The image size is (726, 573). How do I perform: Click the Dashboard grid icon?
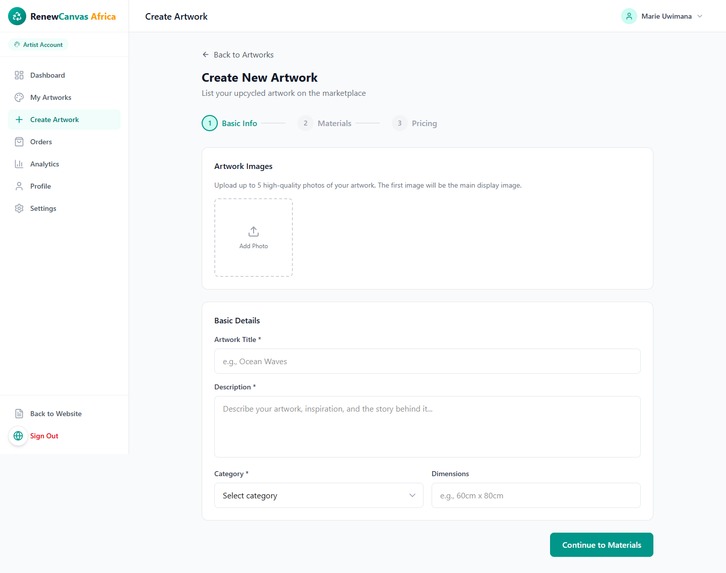click(x=19, y=75)
